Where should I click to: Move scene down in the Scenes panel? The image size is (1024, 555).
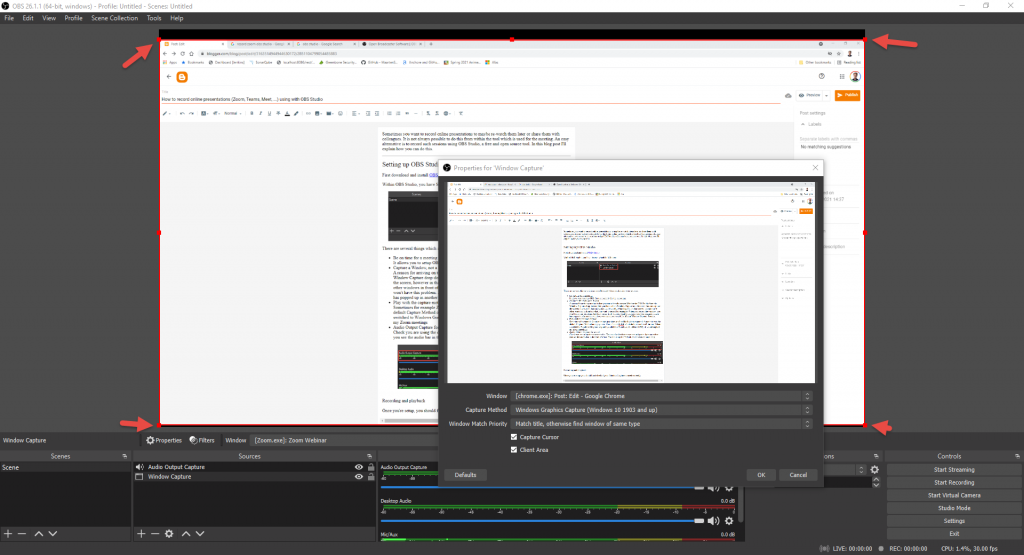(x=53, y=533)
